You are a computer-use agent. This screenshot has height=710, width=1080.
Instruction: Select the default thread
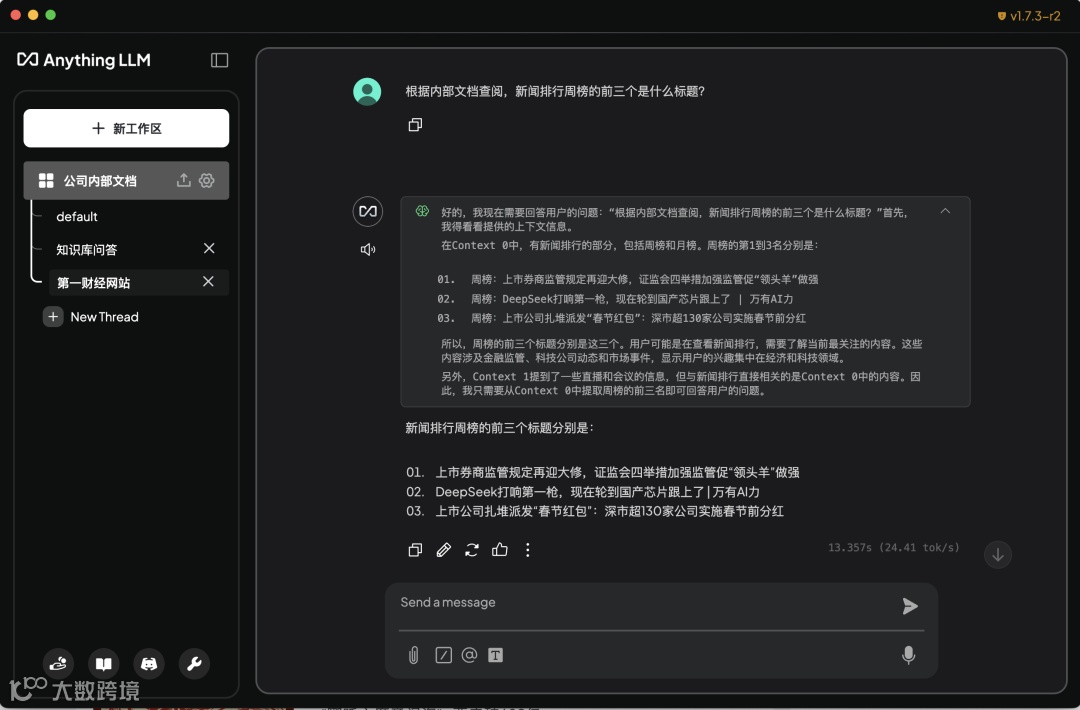click(x=76, y=217)
